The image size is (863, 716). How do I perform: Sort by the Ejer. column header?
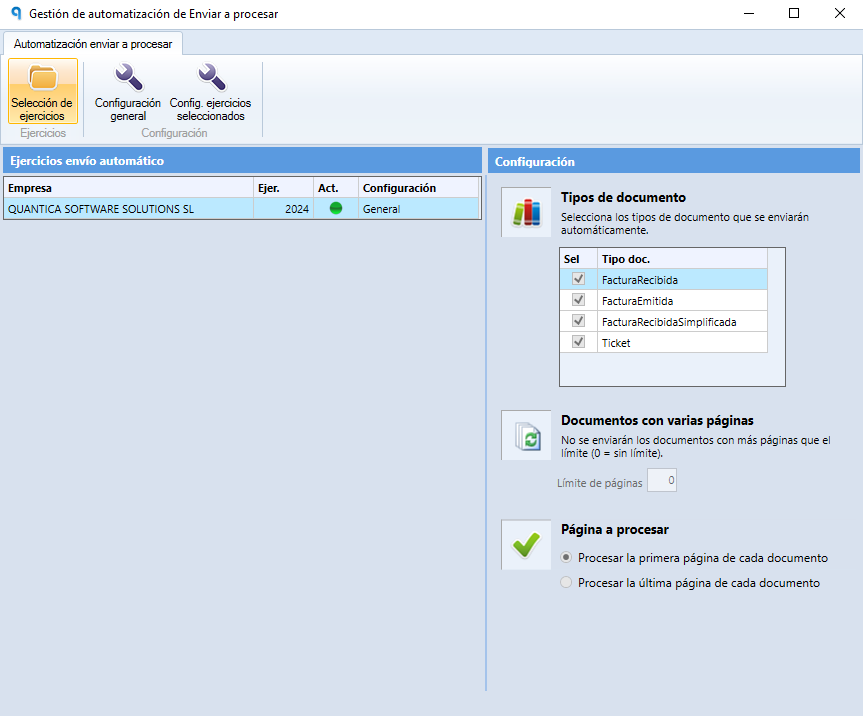point(283,188)
